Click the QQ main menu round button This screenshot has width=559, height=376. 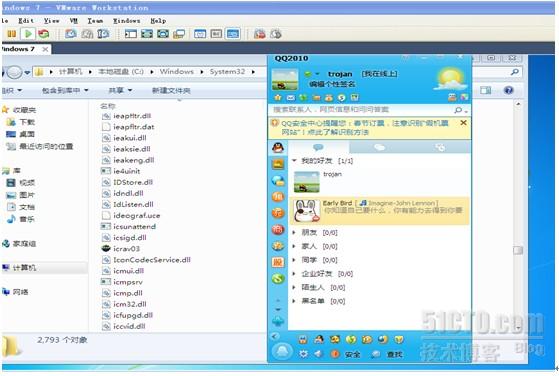point(282,351)
